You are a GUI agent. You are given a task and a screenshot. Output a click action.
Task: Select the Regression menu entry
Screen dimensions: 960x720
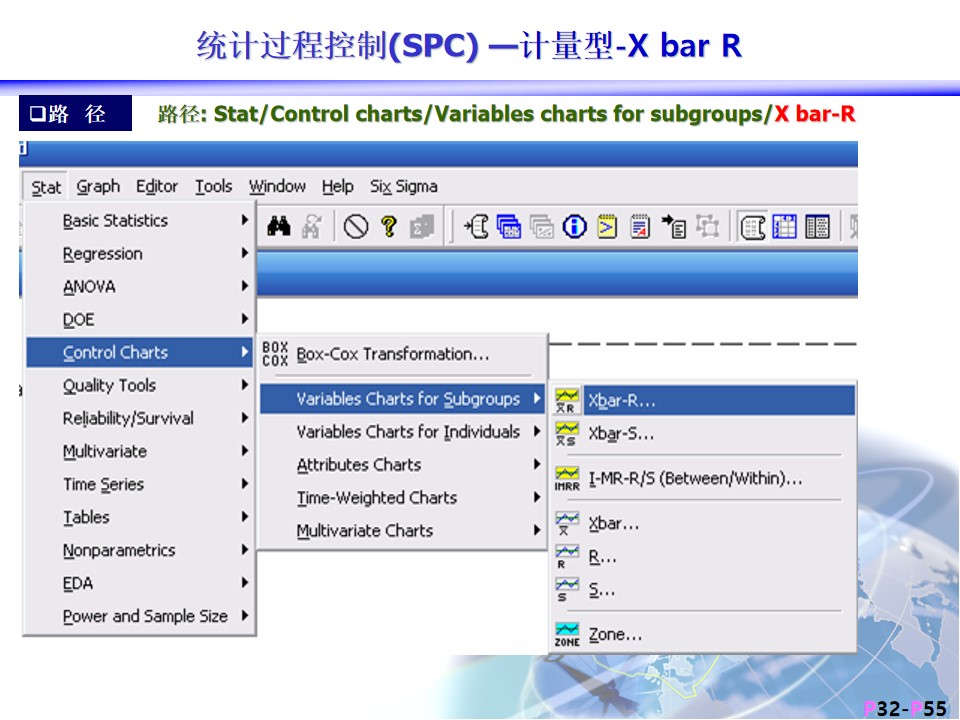pos(102,254)
